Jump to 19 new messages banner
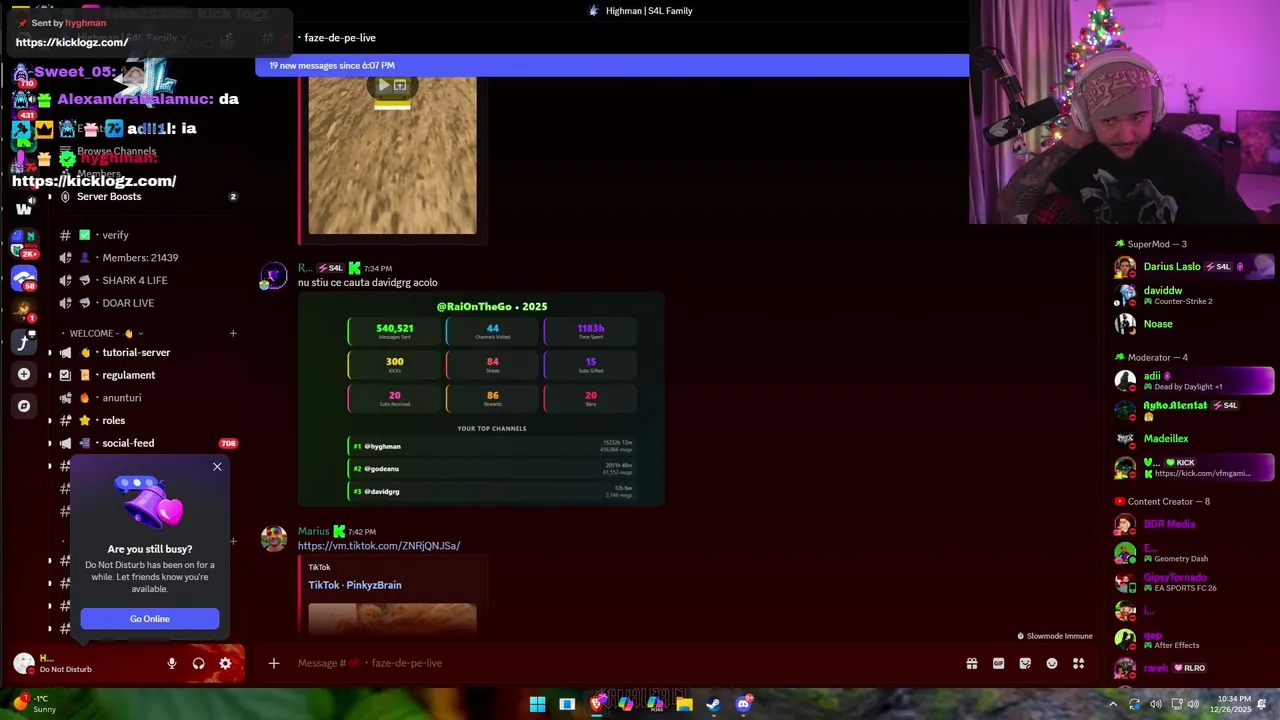Viewport: 1280px width, 720px height. [612, 66]
